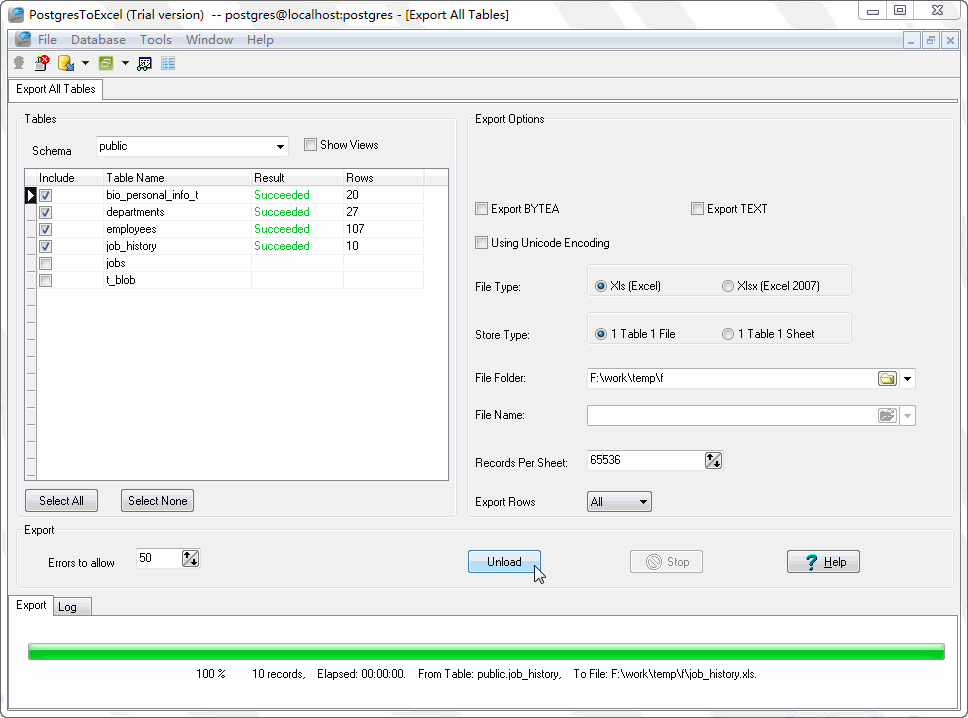Image resolution: width=968 pixels, height=718 pixels.
Task: Minimize the inner MDI window
Action: click(911, 41)
